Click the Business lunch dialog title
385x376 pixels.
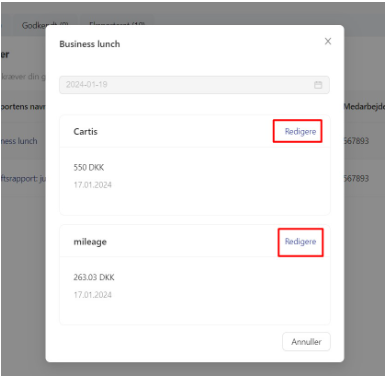point(90,44)
